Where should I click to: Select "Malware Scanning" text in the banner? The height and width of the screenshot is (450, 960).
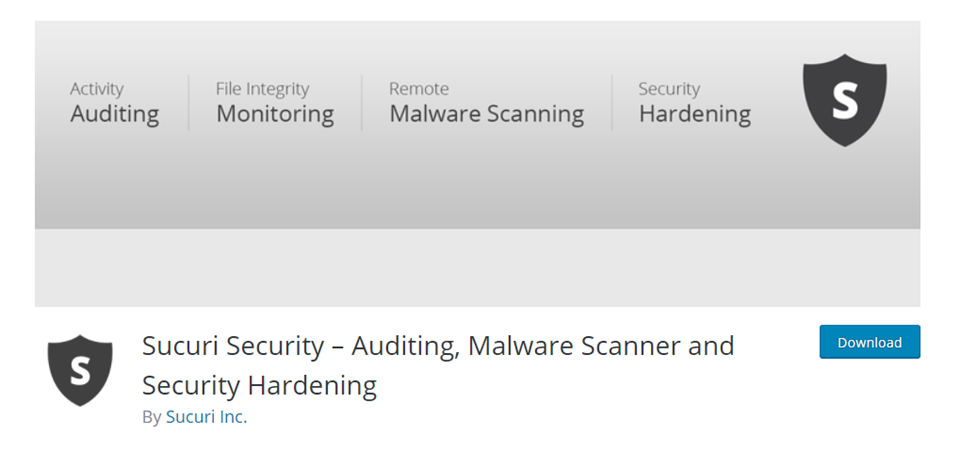pyautogui.click(x=486, y=114)
